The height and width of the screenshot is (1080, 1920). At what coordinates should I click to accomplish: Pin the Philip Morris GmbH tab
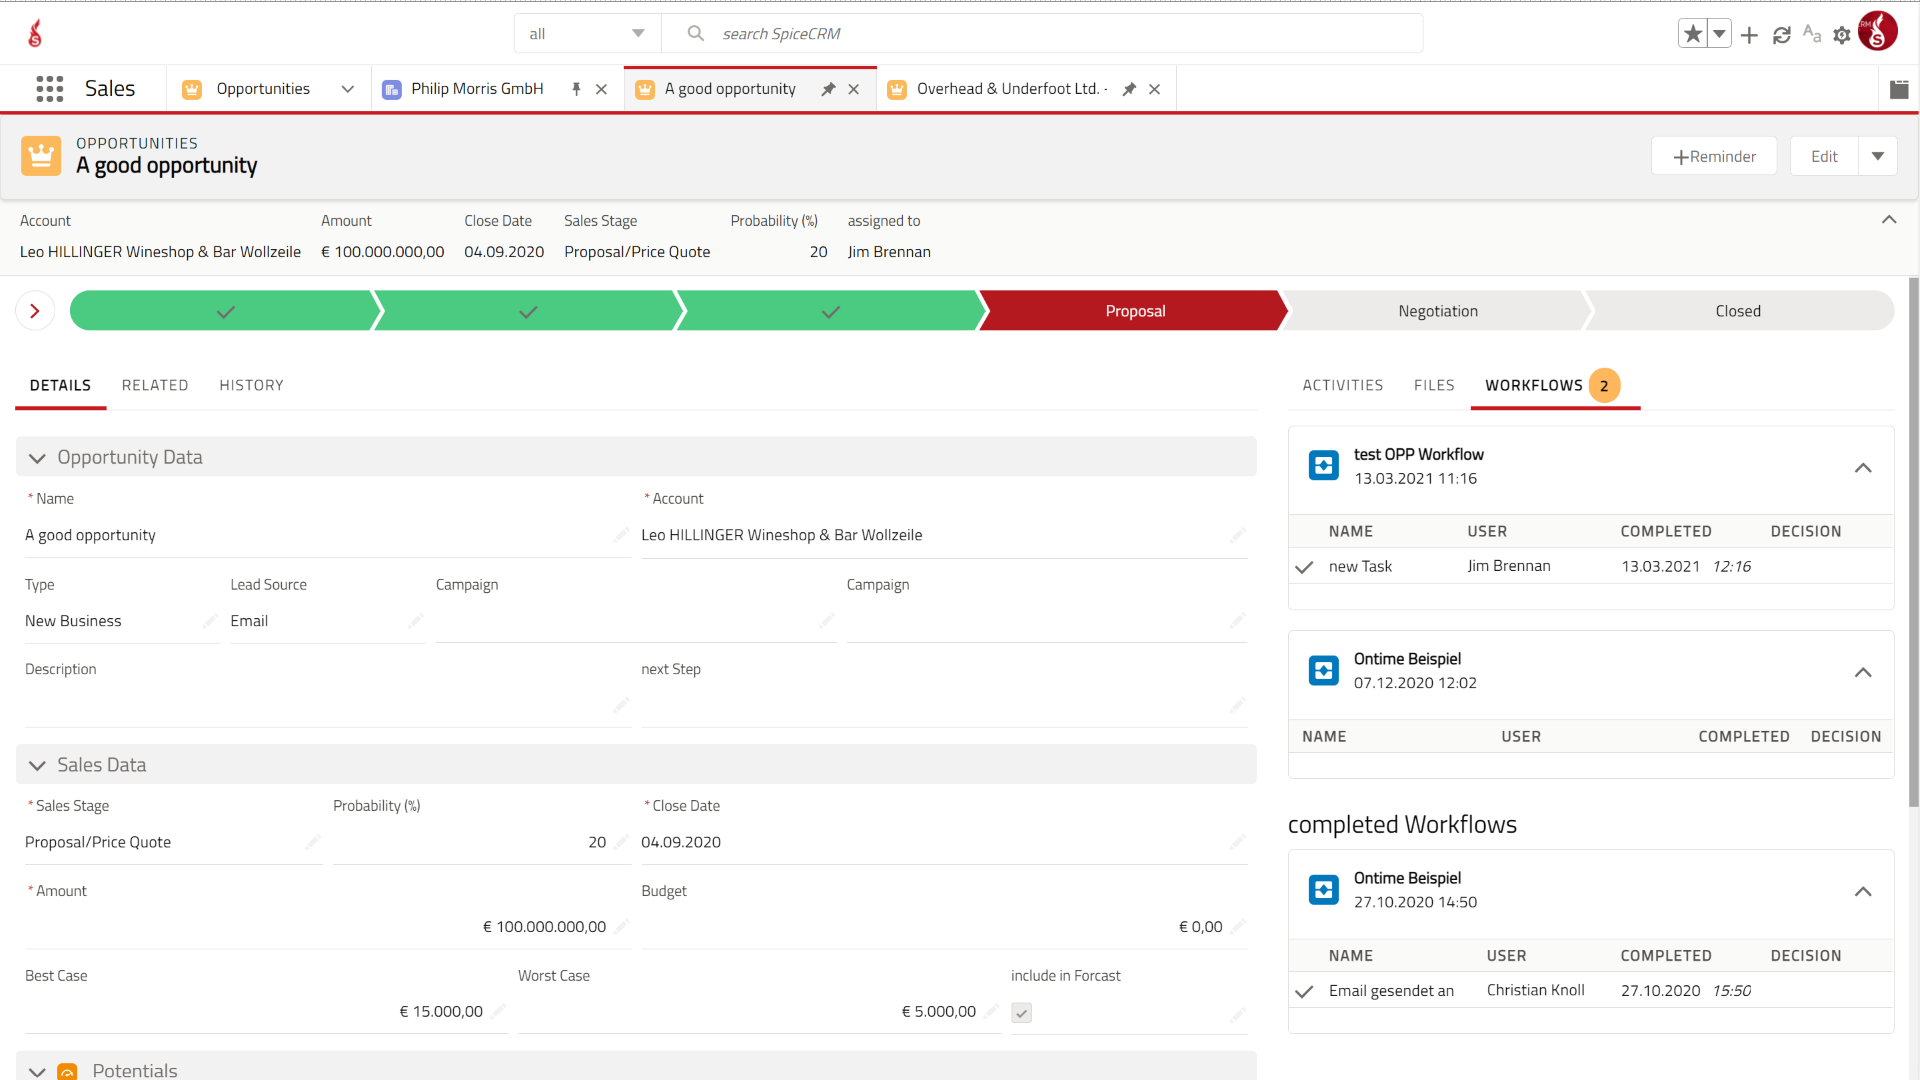576,89
